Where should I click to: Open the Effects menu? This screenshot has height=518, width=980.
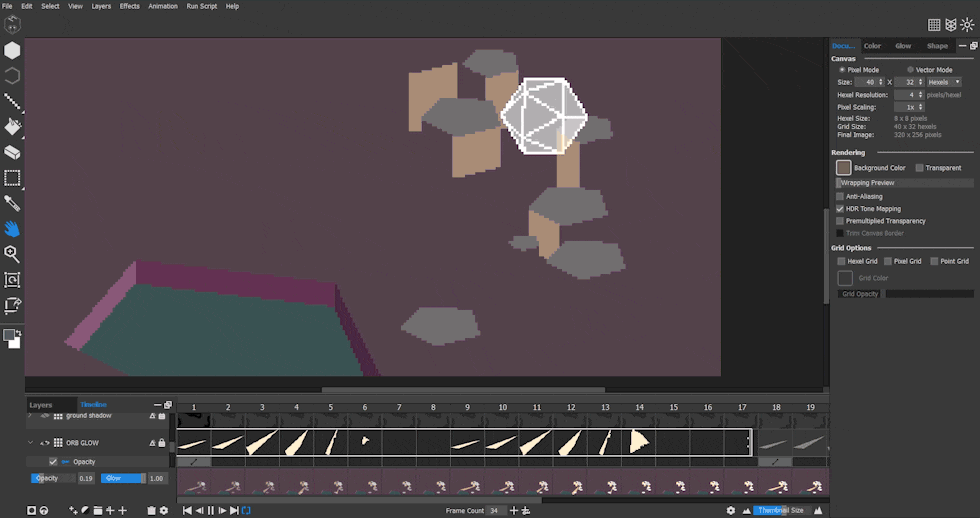tap(130, 6)
